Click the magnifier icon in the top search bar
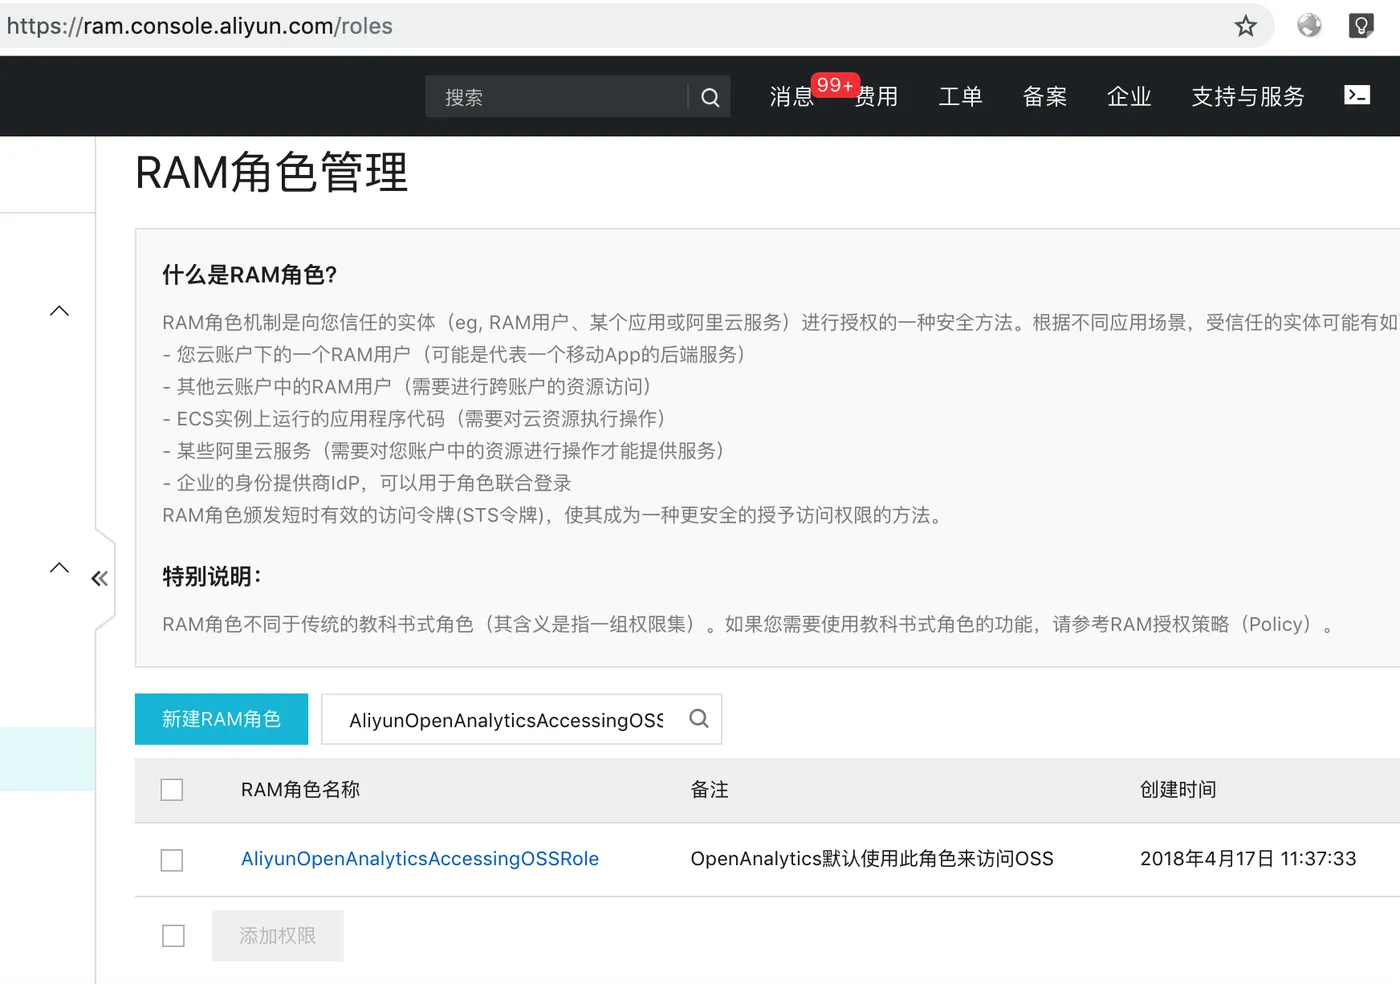The width and height of the screenshot is (1400, 984). click(710, 97)
